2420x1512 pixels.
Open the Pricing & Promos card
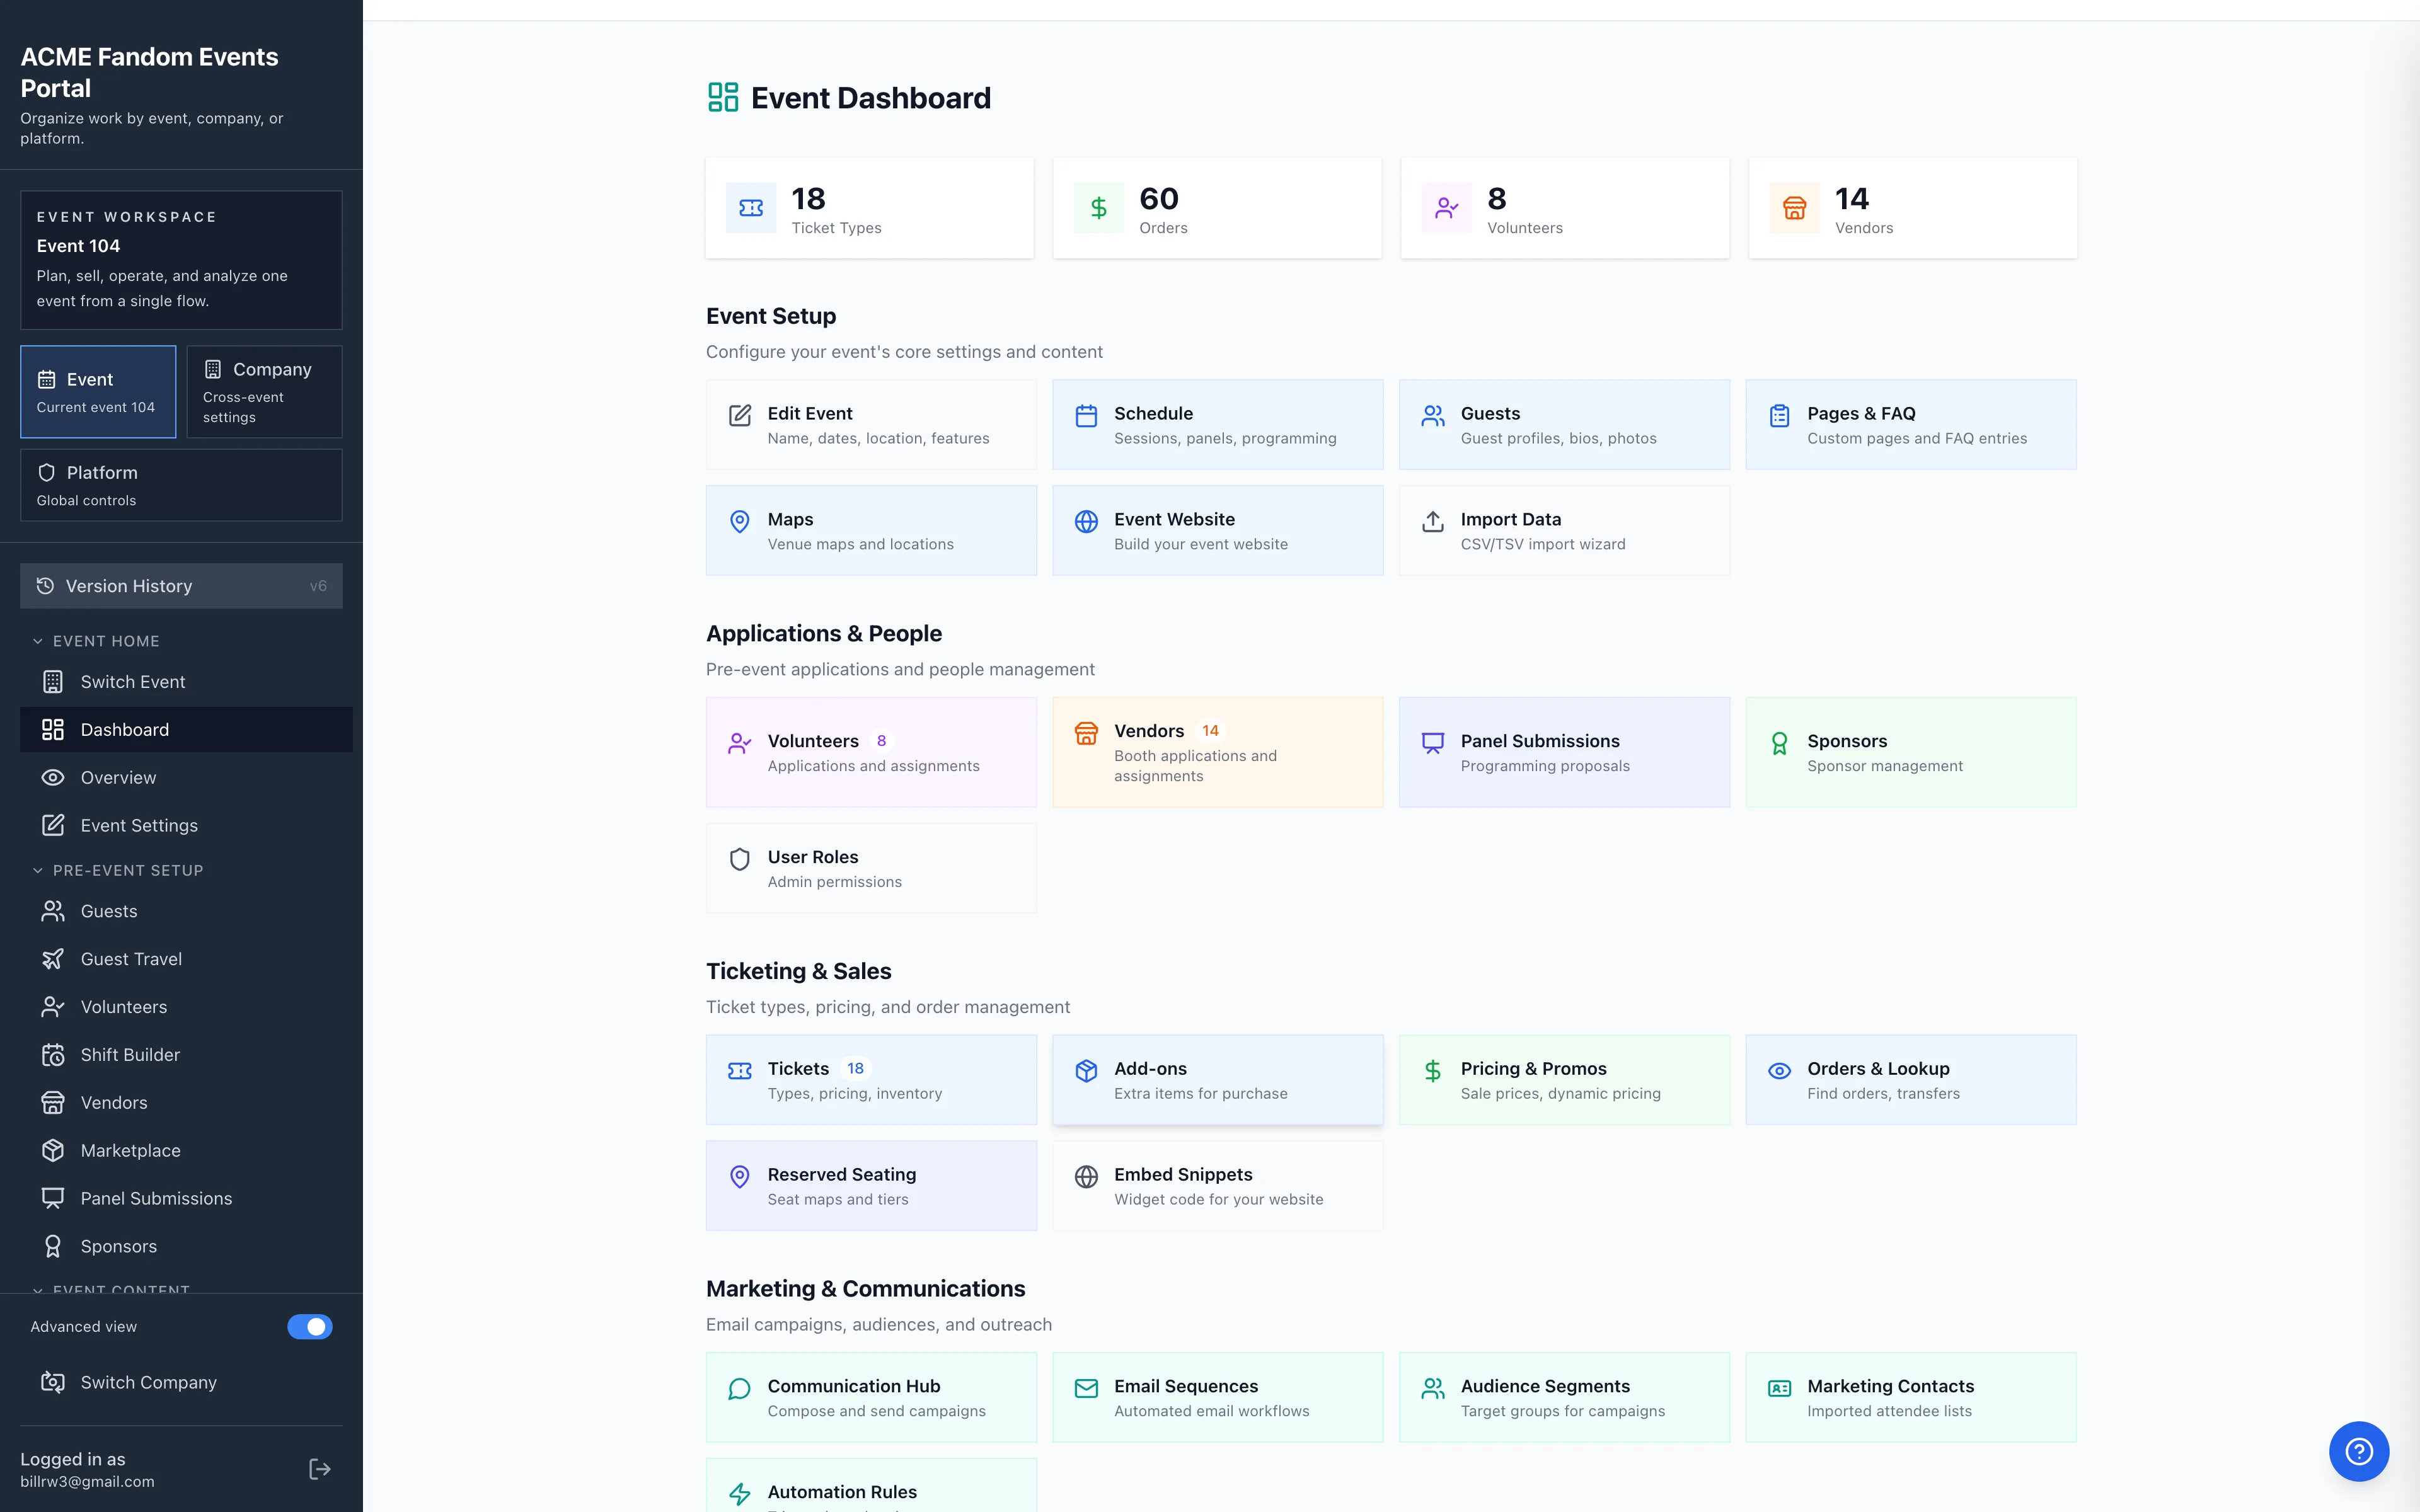point(1564,1080)
